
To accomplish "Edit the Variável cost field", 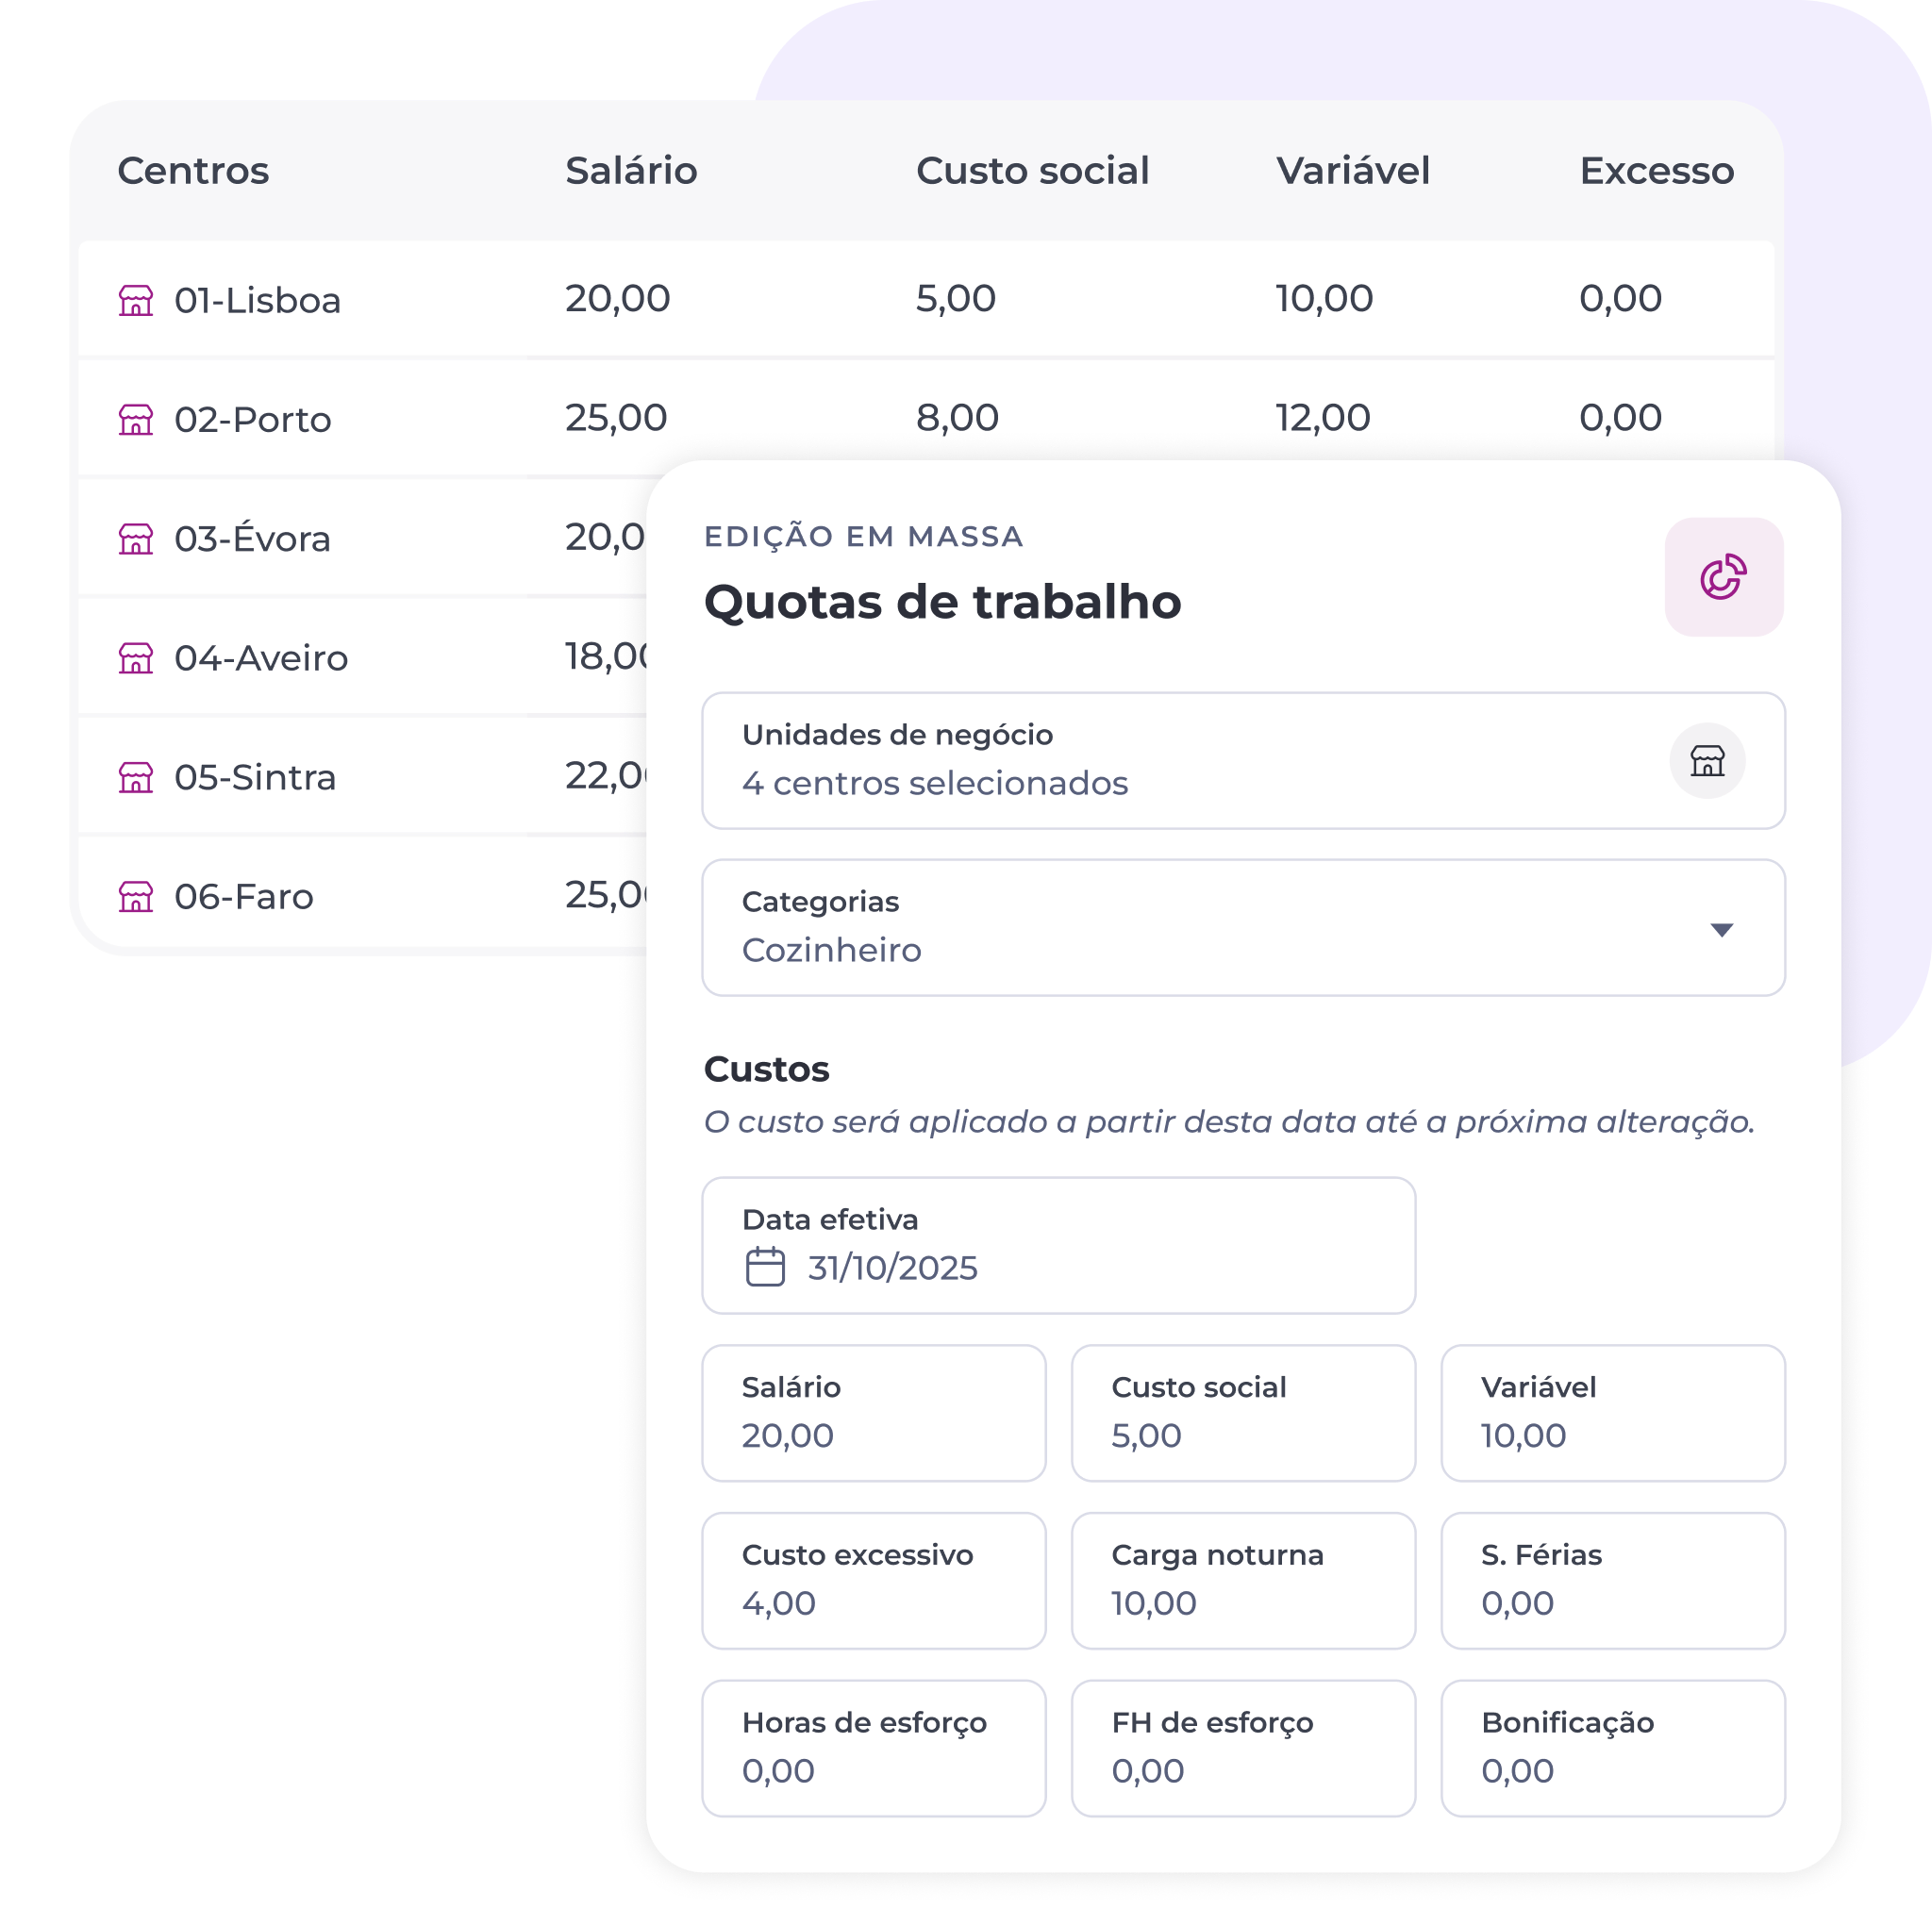I will [x=1612, y=1412].
